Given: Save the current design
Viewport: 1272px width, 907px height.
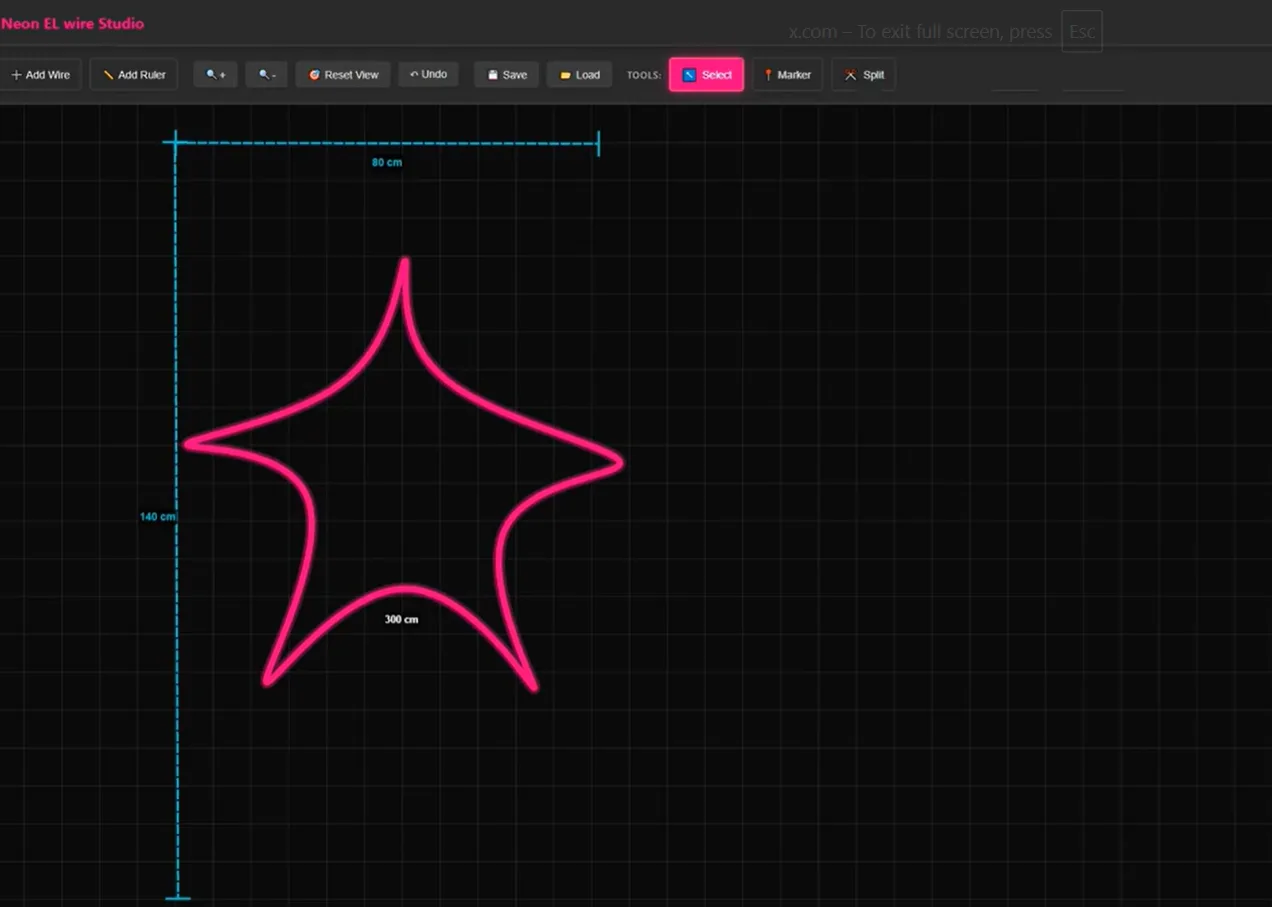Looking at the screenshot, I should [x=507, y=75].
